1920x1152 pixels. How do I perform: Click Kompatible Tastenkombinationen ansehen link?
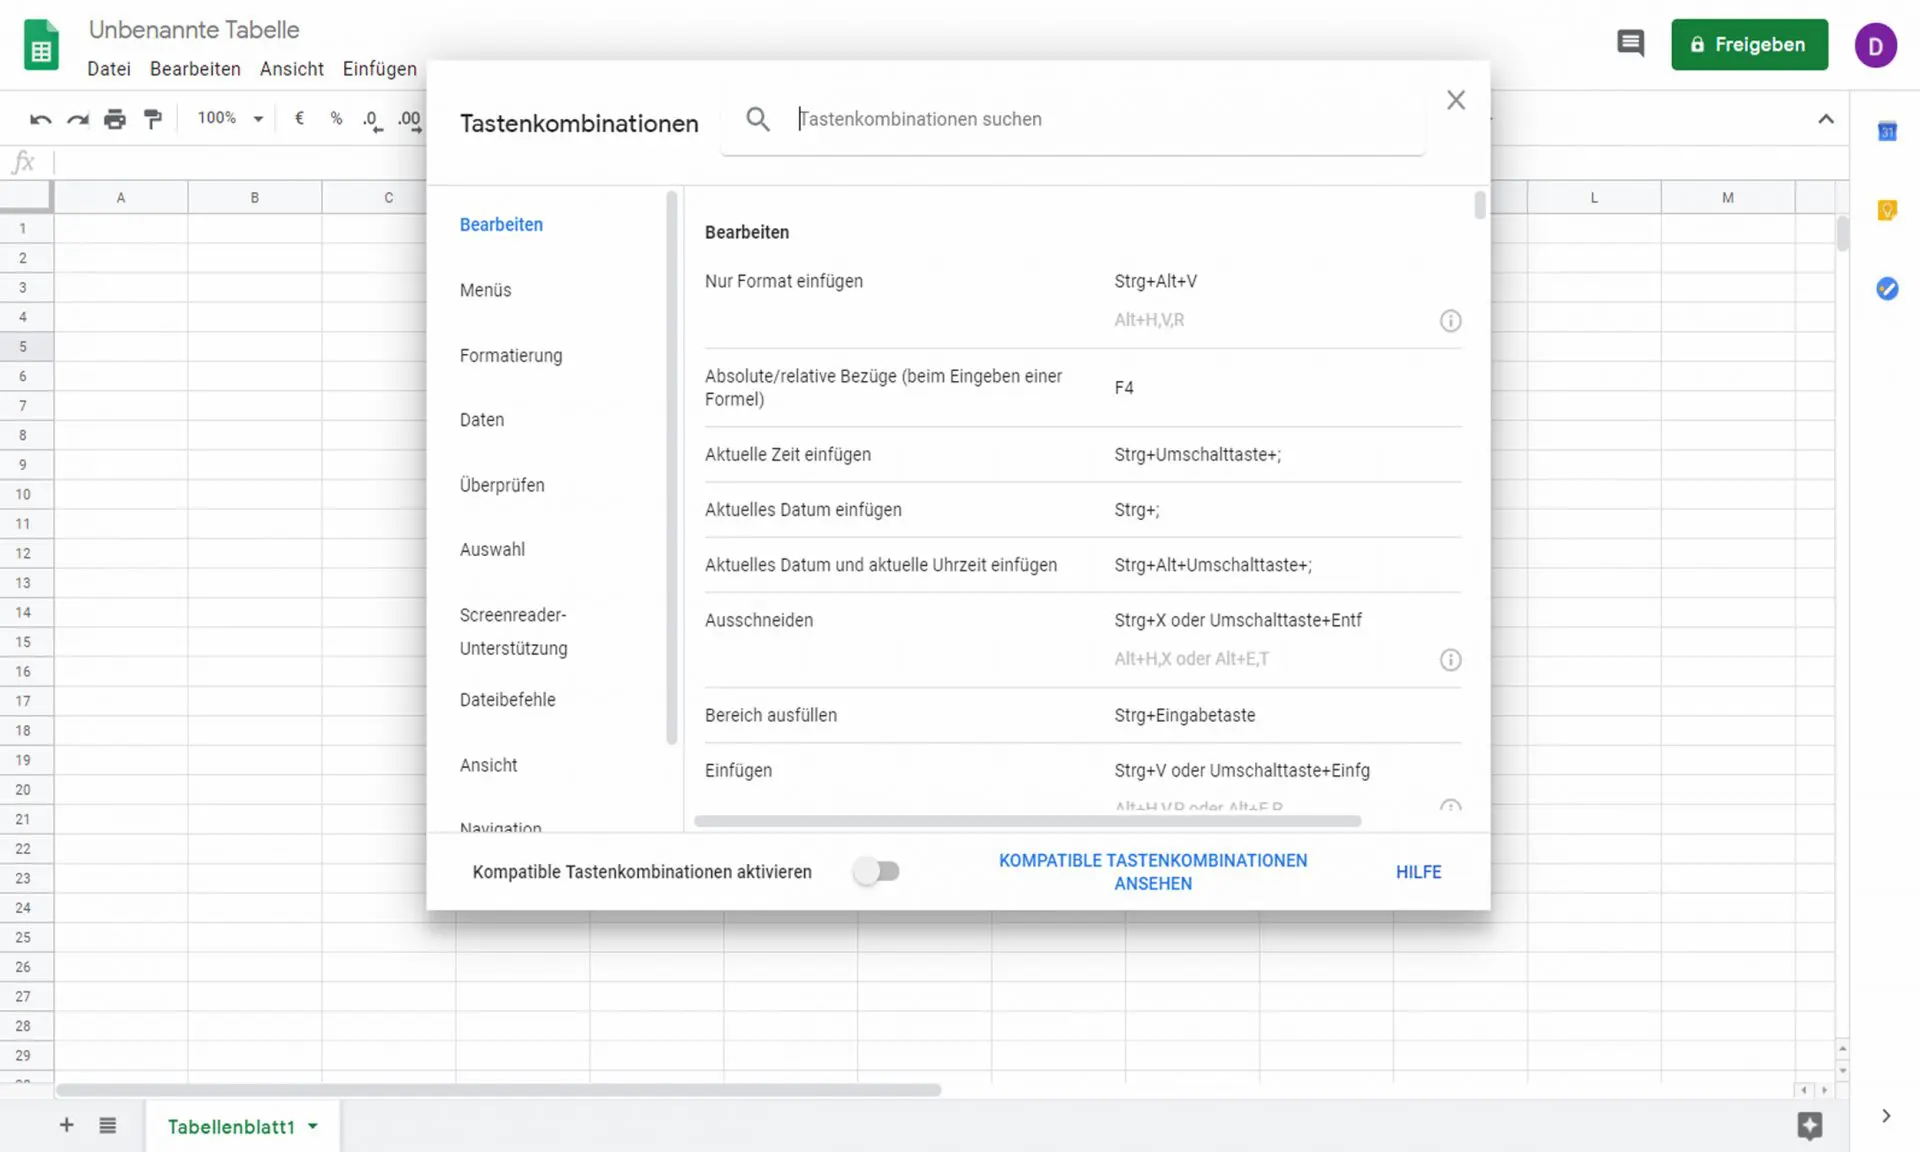tap(1153, 872)
